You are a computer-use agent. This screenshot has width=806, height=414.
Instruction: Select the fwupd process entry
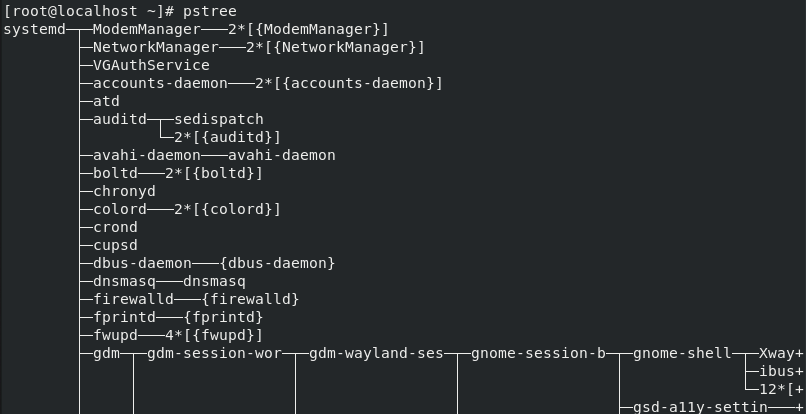pyautogui.click(x=115, y=335)
